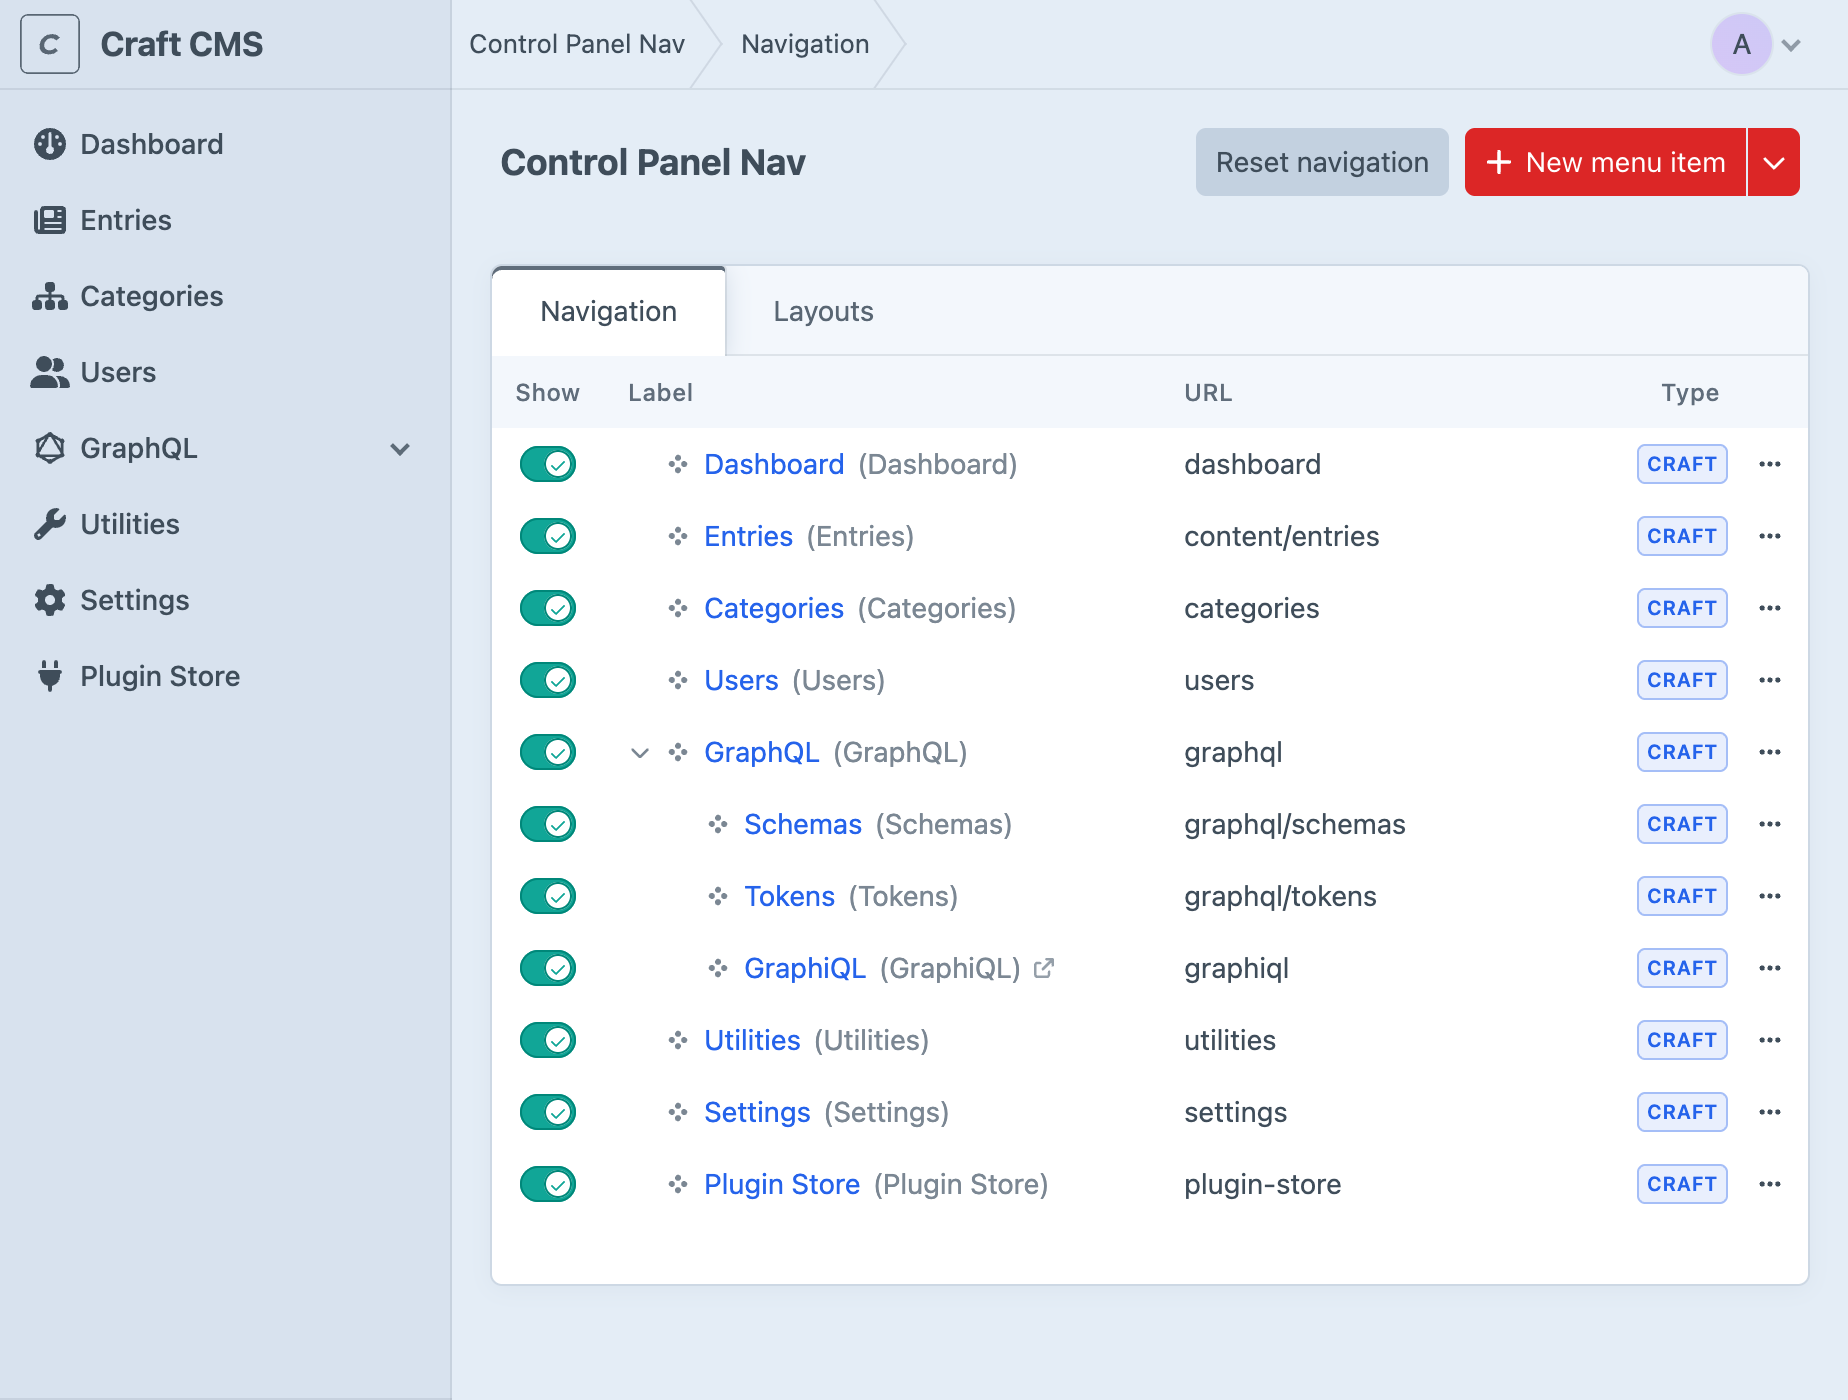This screenshot has width=1848, height=1400.
Task: Toggle visibility of the GraphiQL row
Action: (548, 968)
